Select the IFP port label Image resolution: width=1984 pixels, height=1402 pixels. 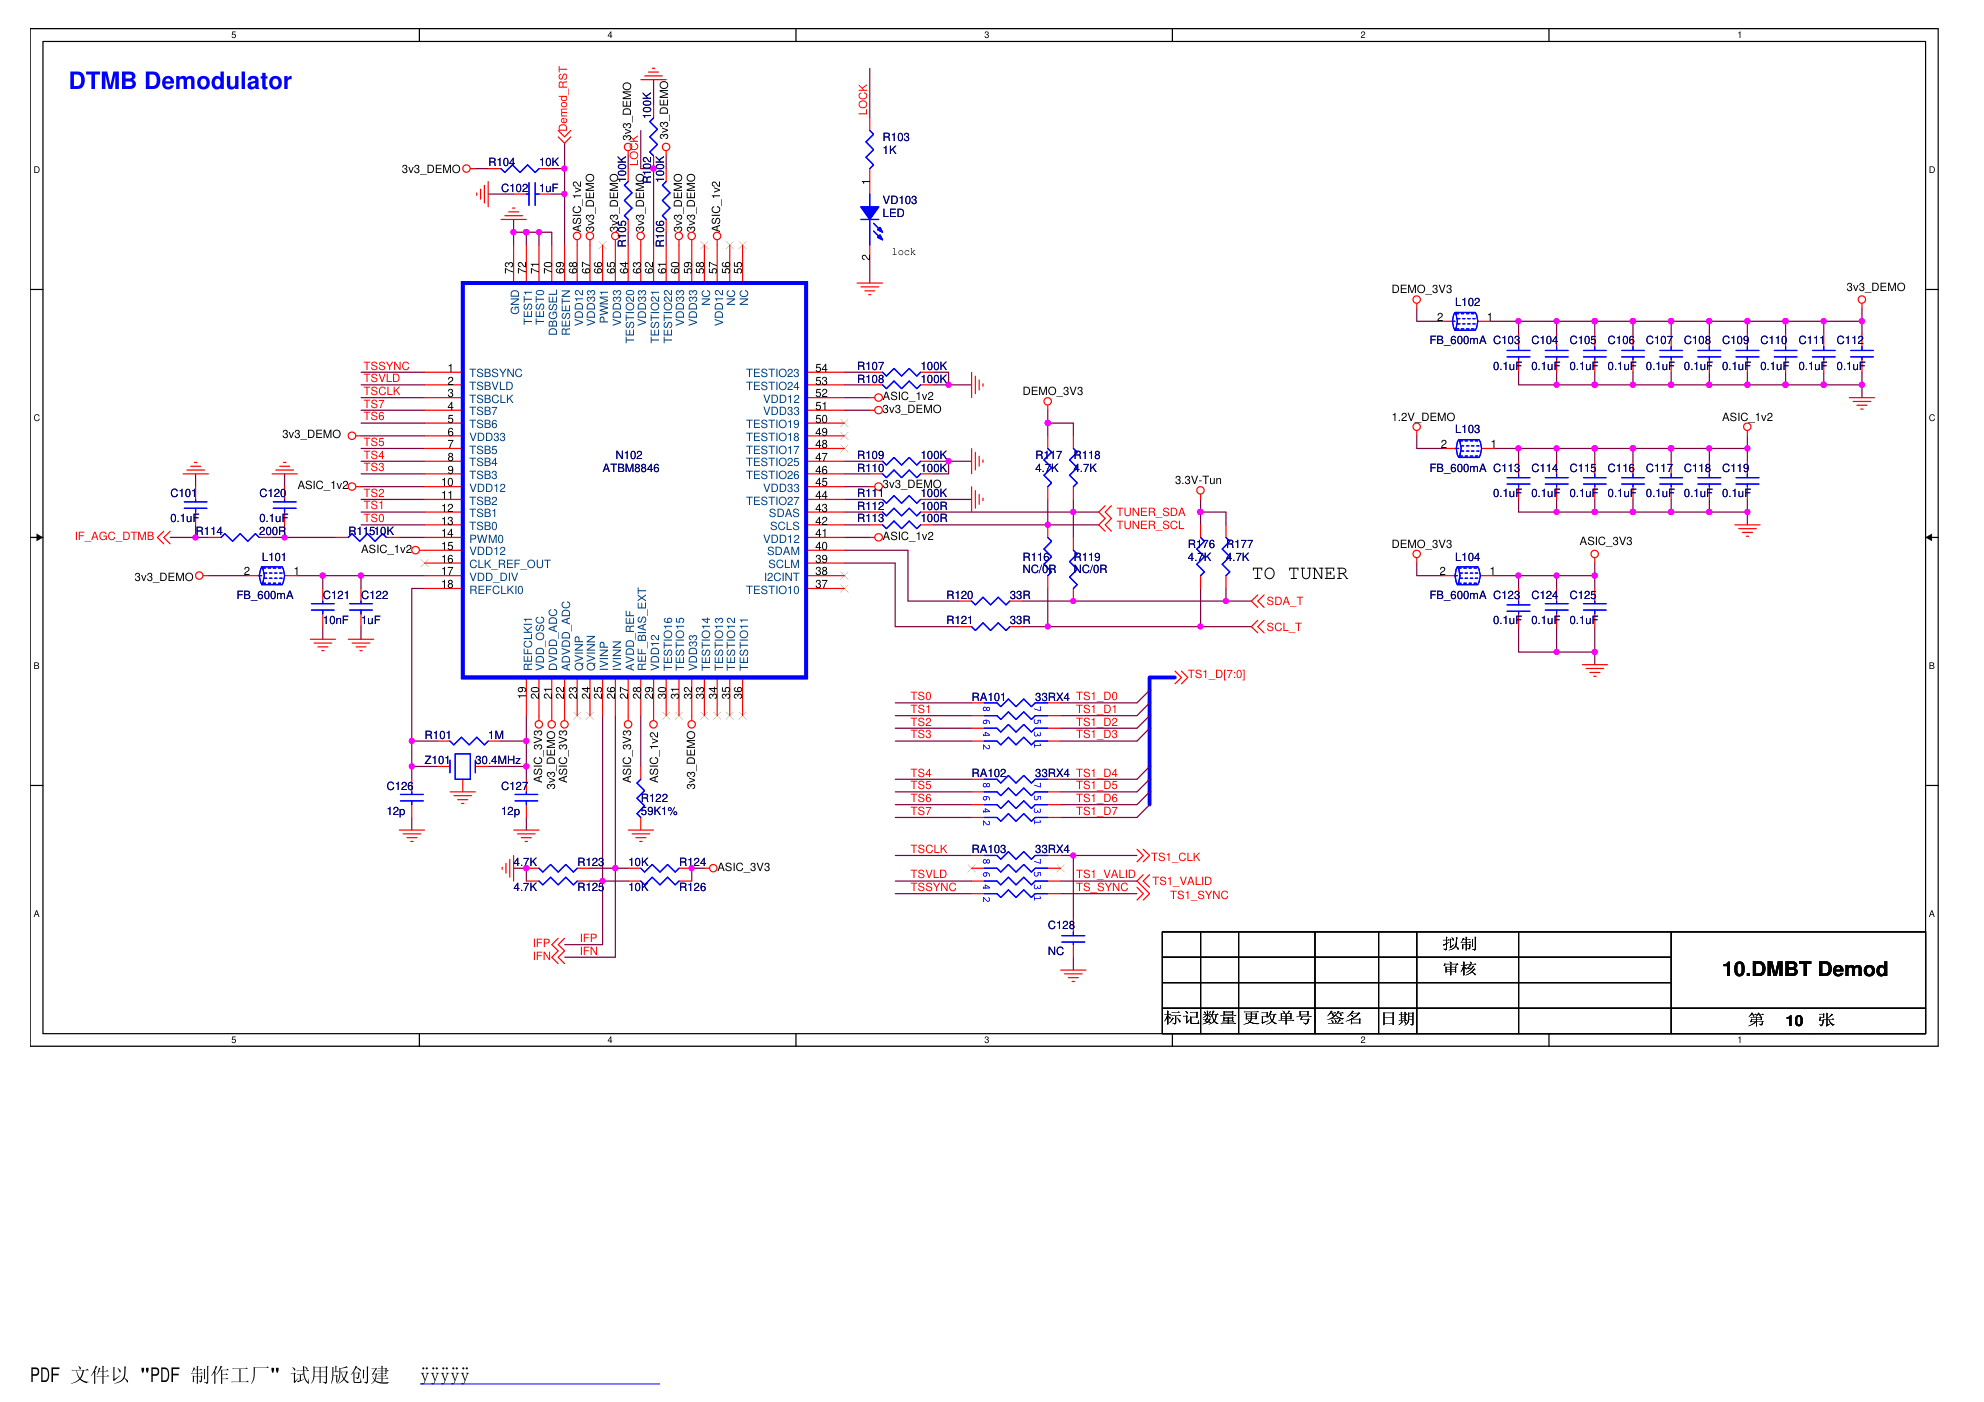coord(541,943)
